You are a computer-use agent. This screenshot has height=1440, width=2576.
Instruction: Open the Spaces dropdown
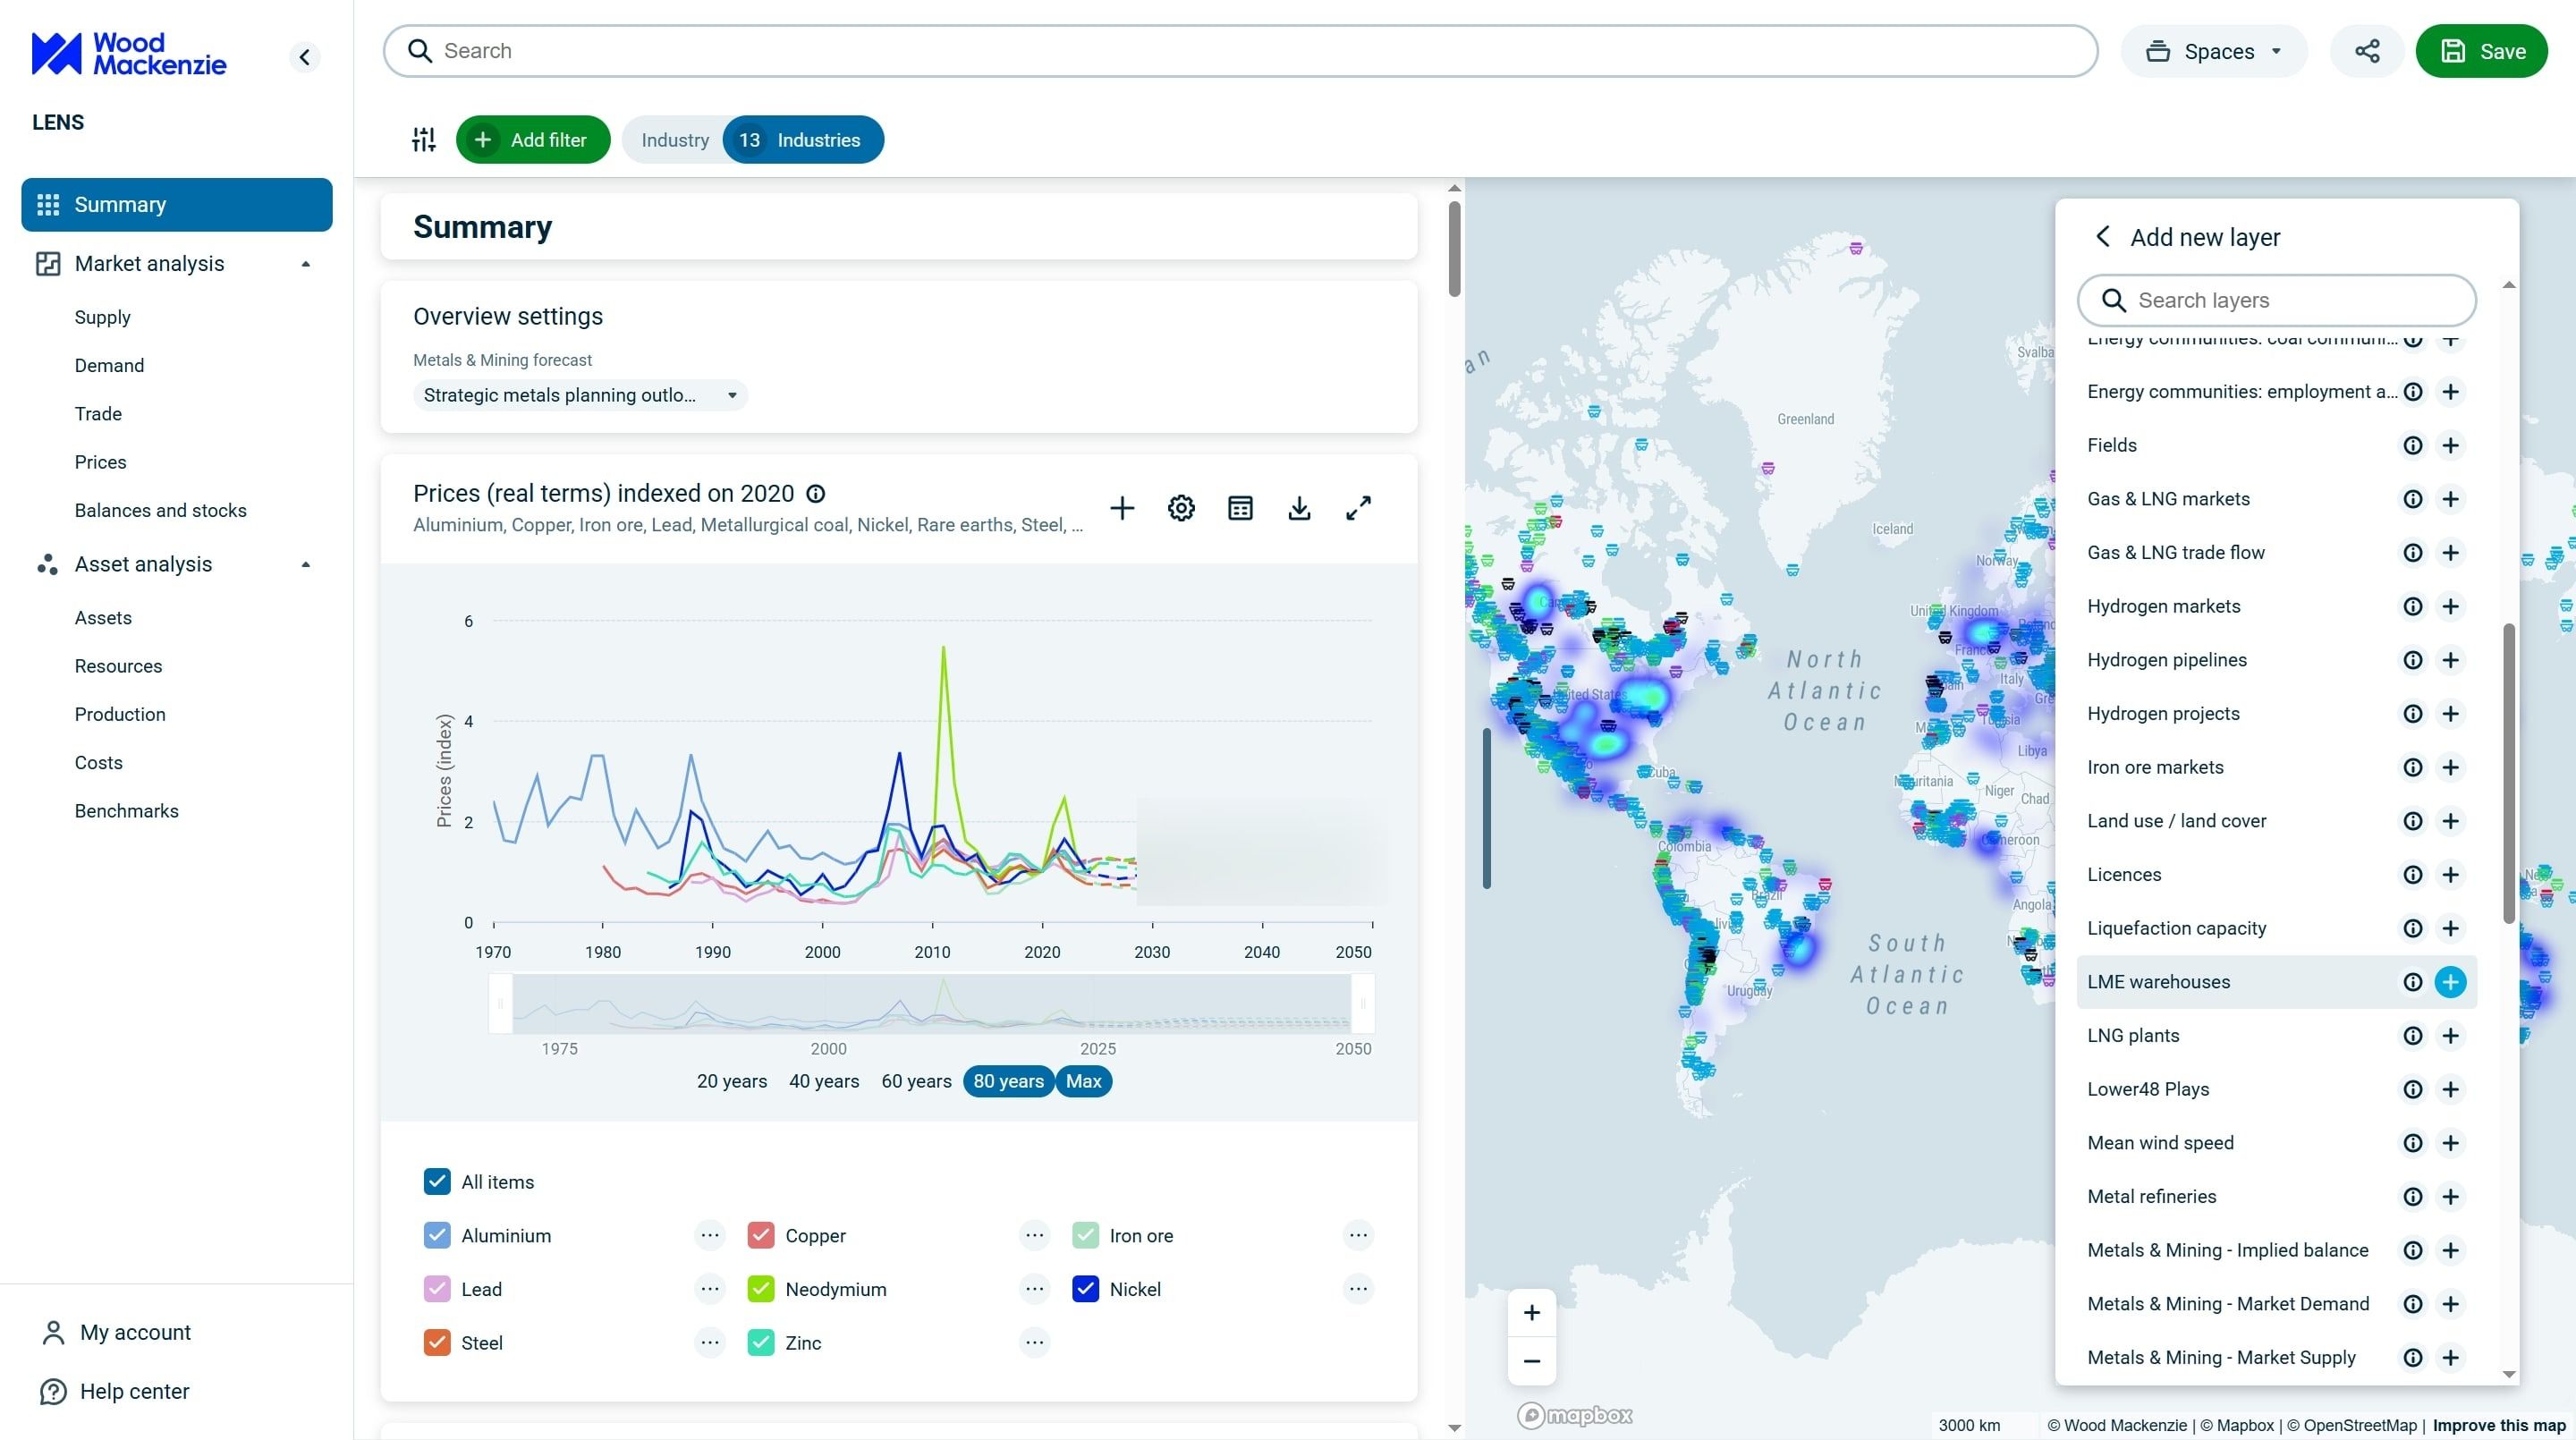point(2214,51)
